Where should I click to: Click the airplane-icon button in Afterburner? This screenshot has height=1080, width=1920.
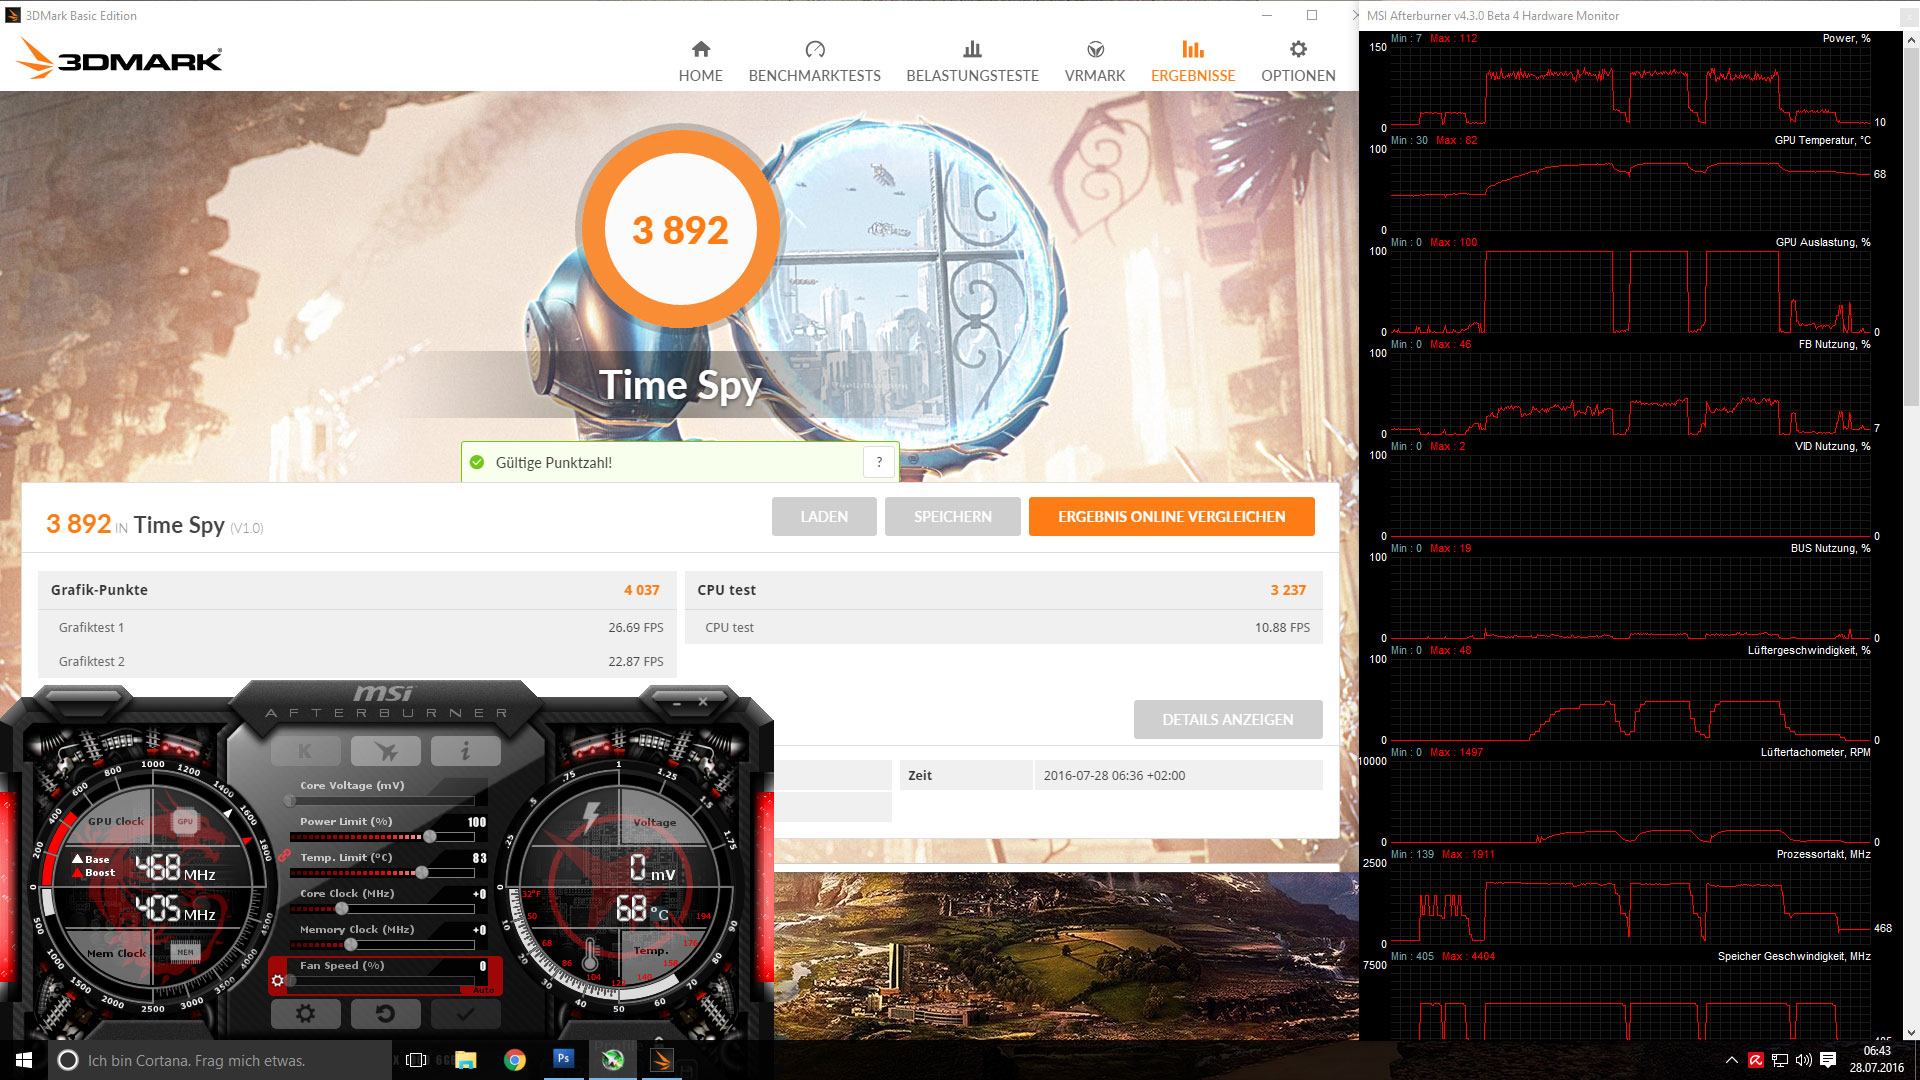click(x=385, y=751)
